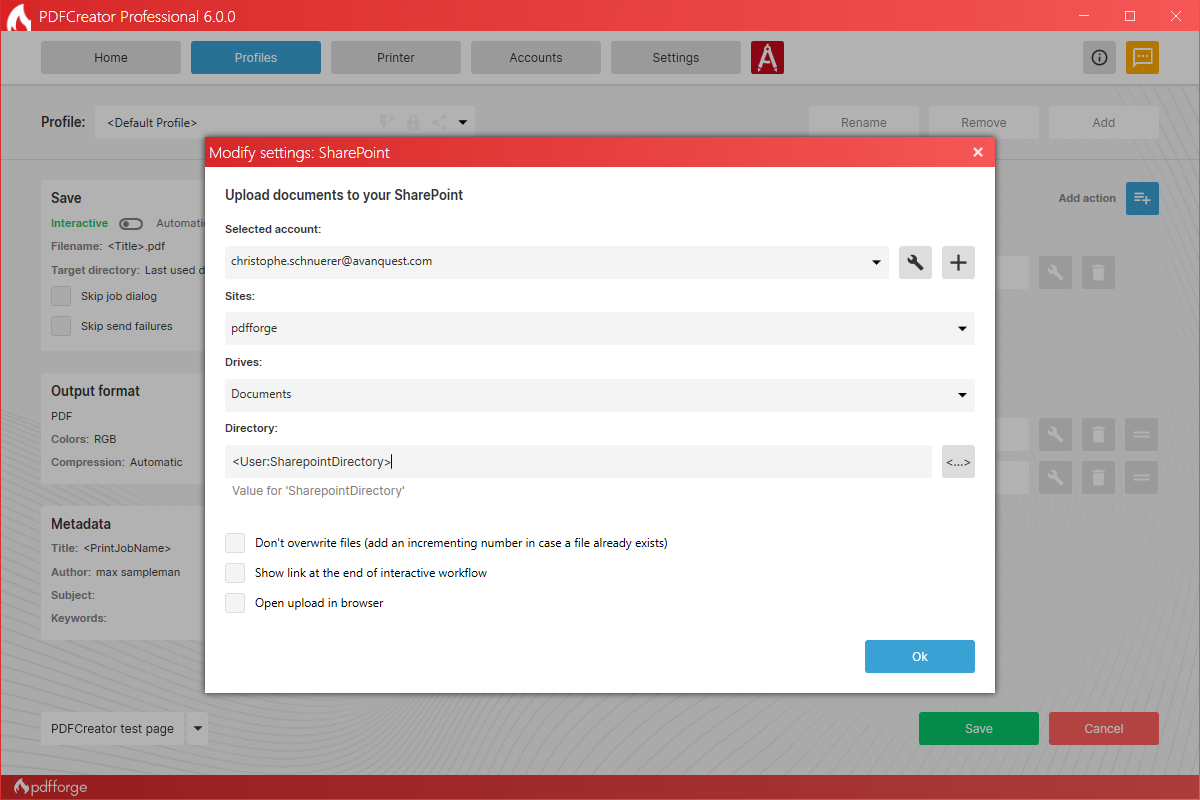1200x800 pixels.
Task: Tick Open upload in browser checkbox
Action: (235, 603)
